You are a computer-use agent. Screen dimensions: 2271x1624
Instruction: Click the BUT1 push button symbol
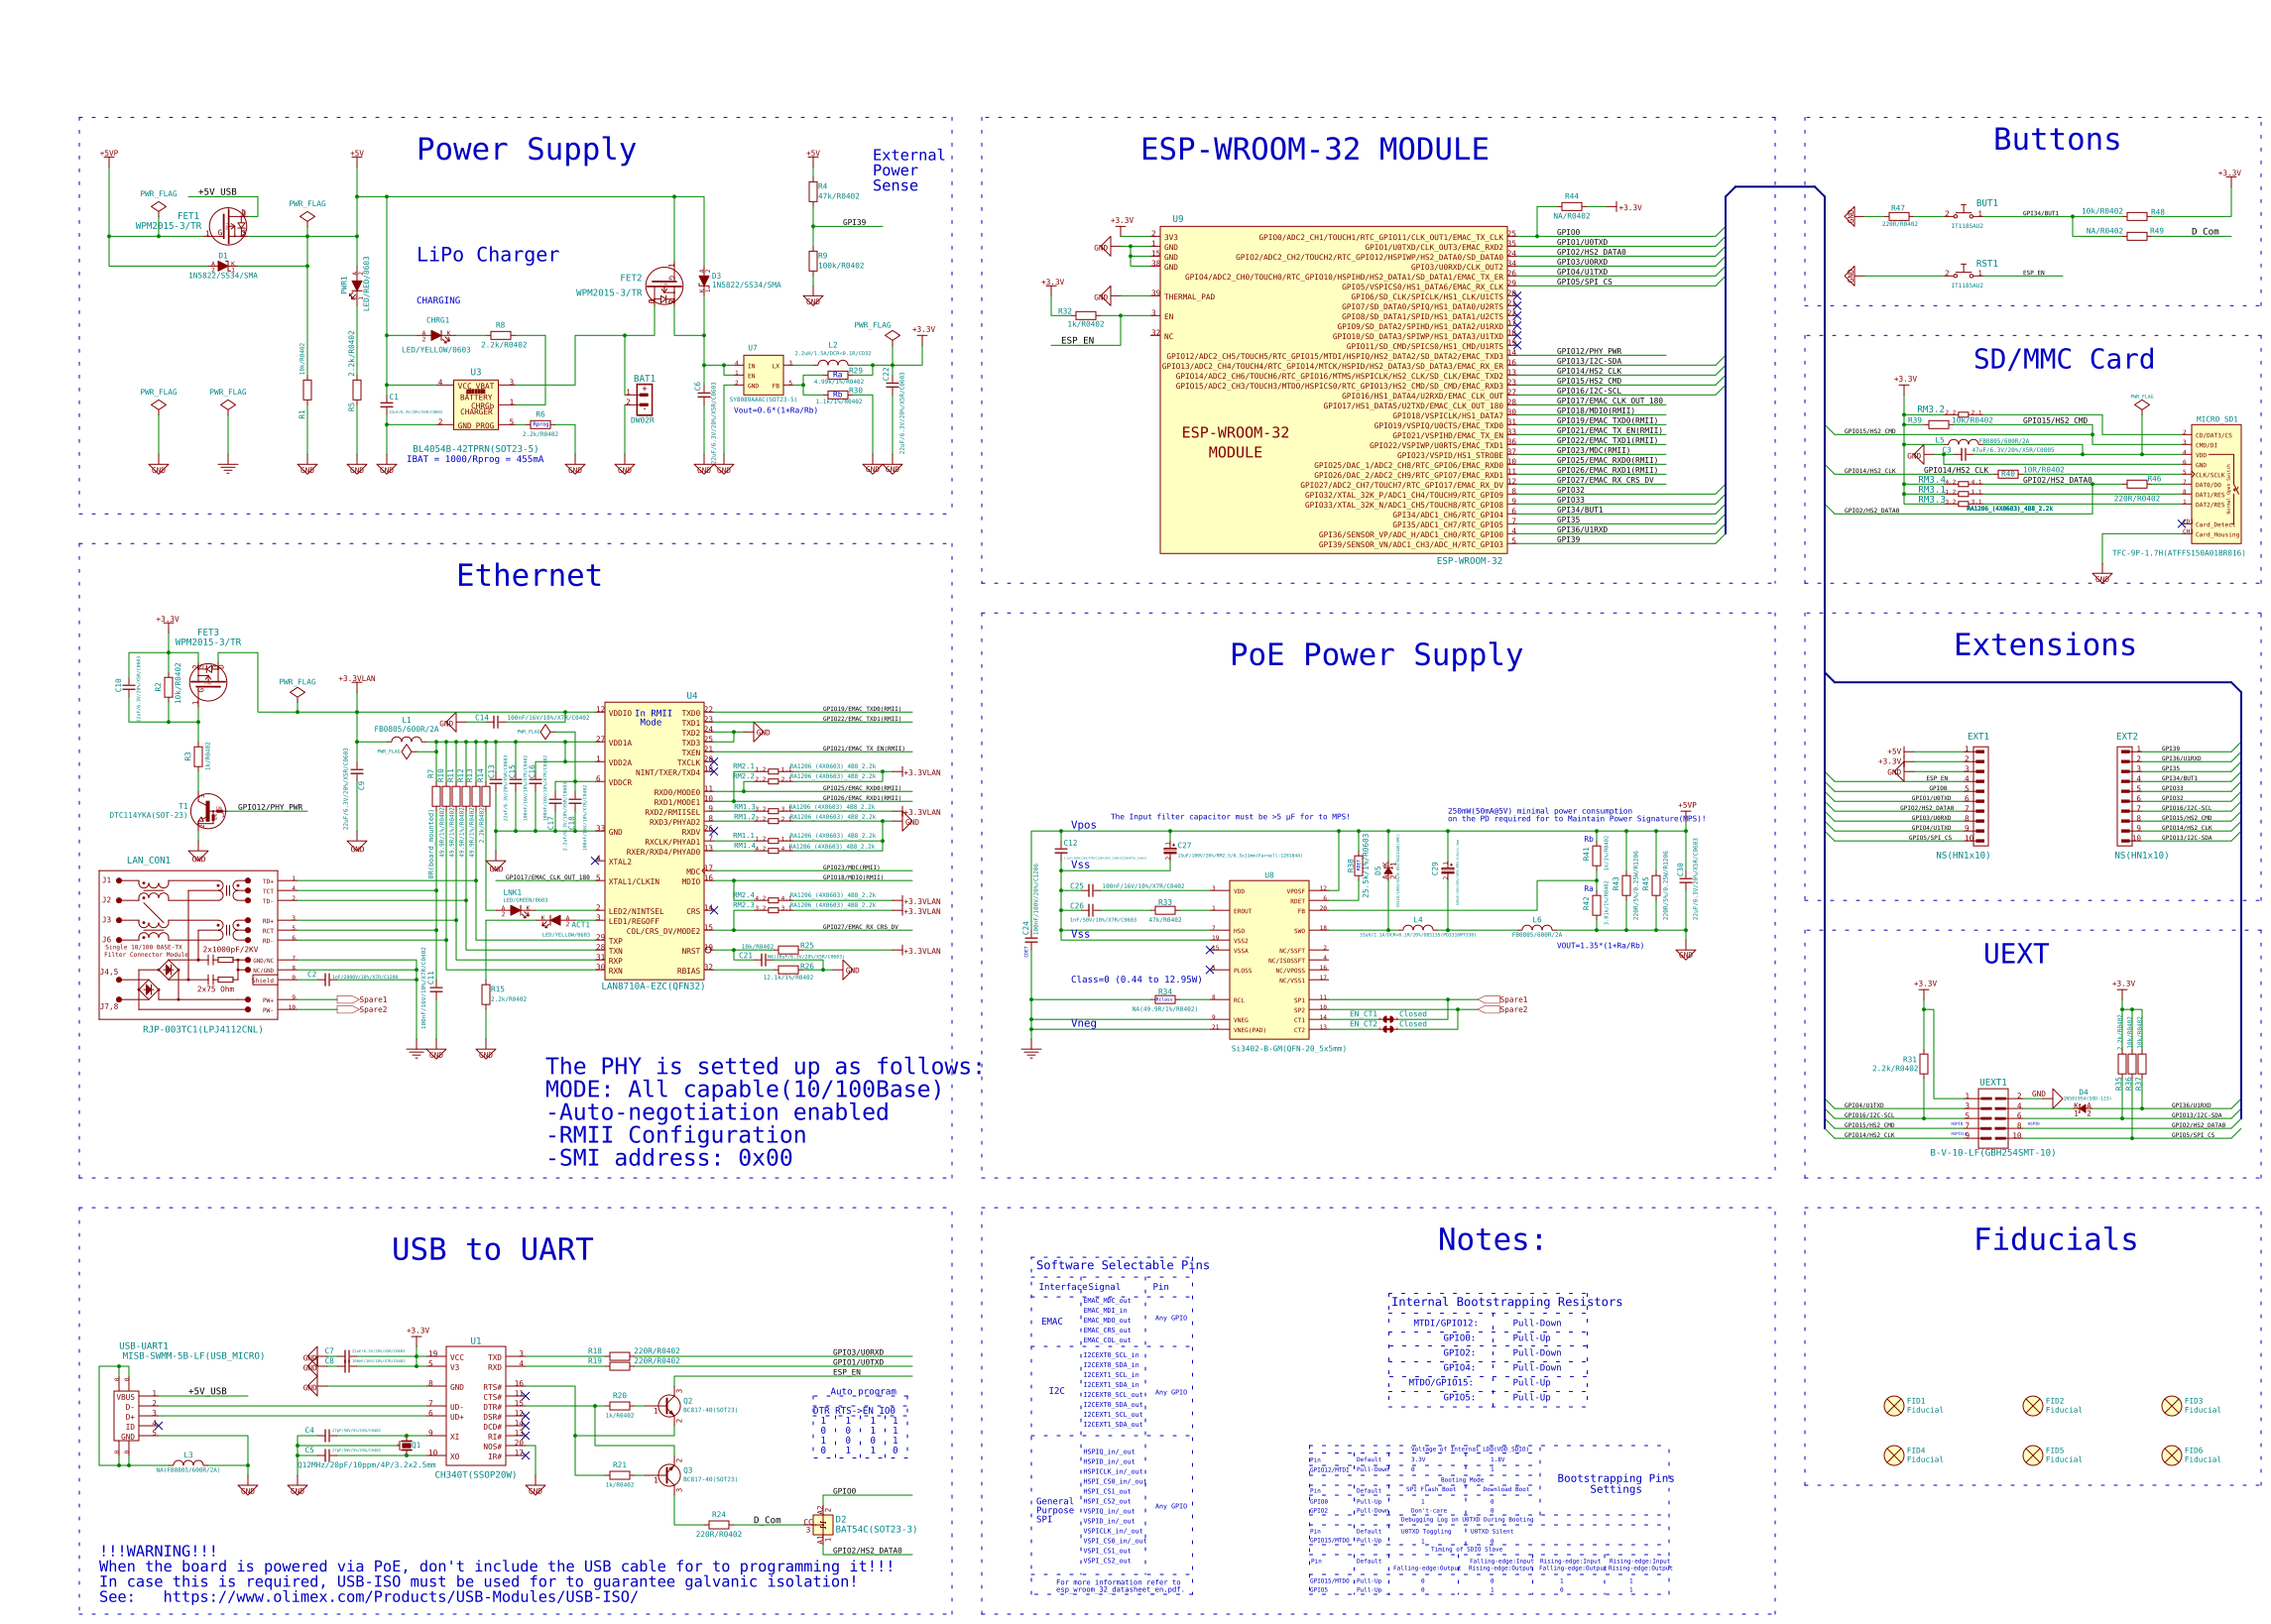point(1964,214)
